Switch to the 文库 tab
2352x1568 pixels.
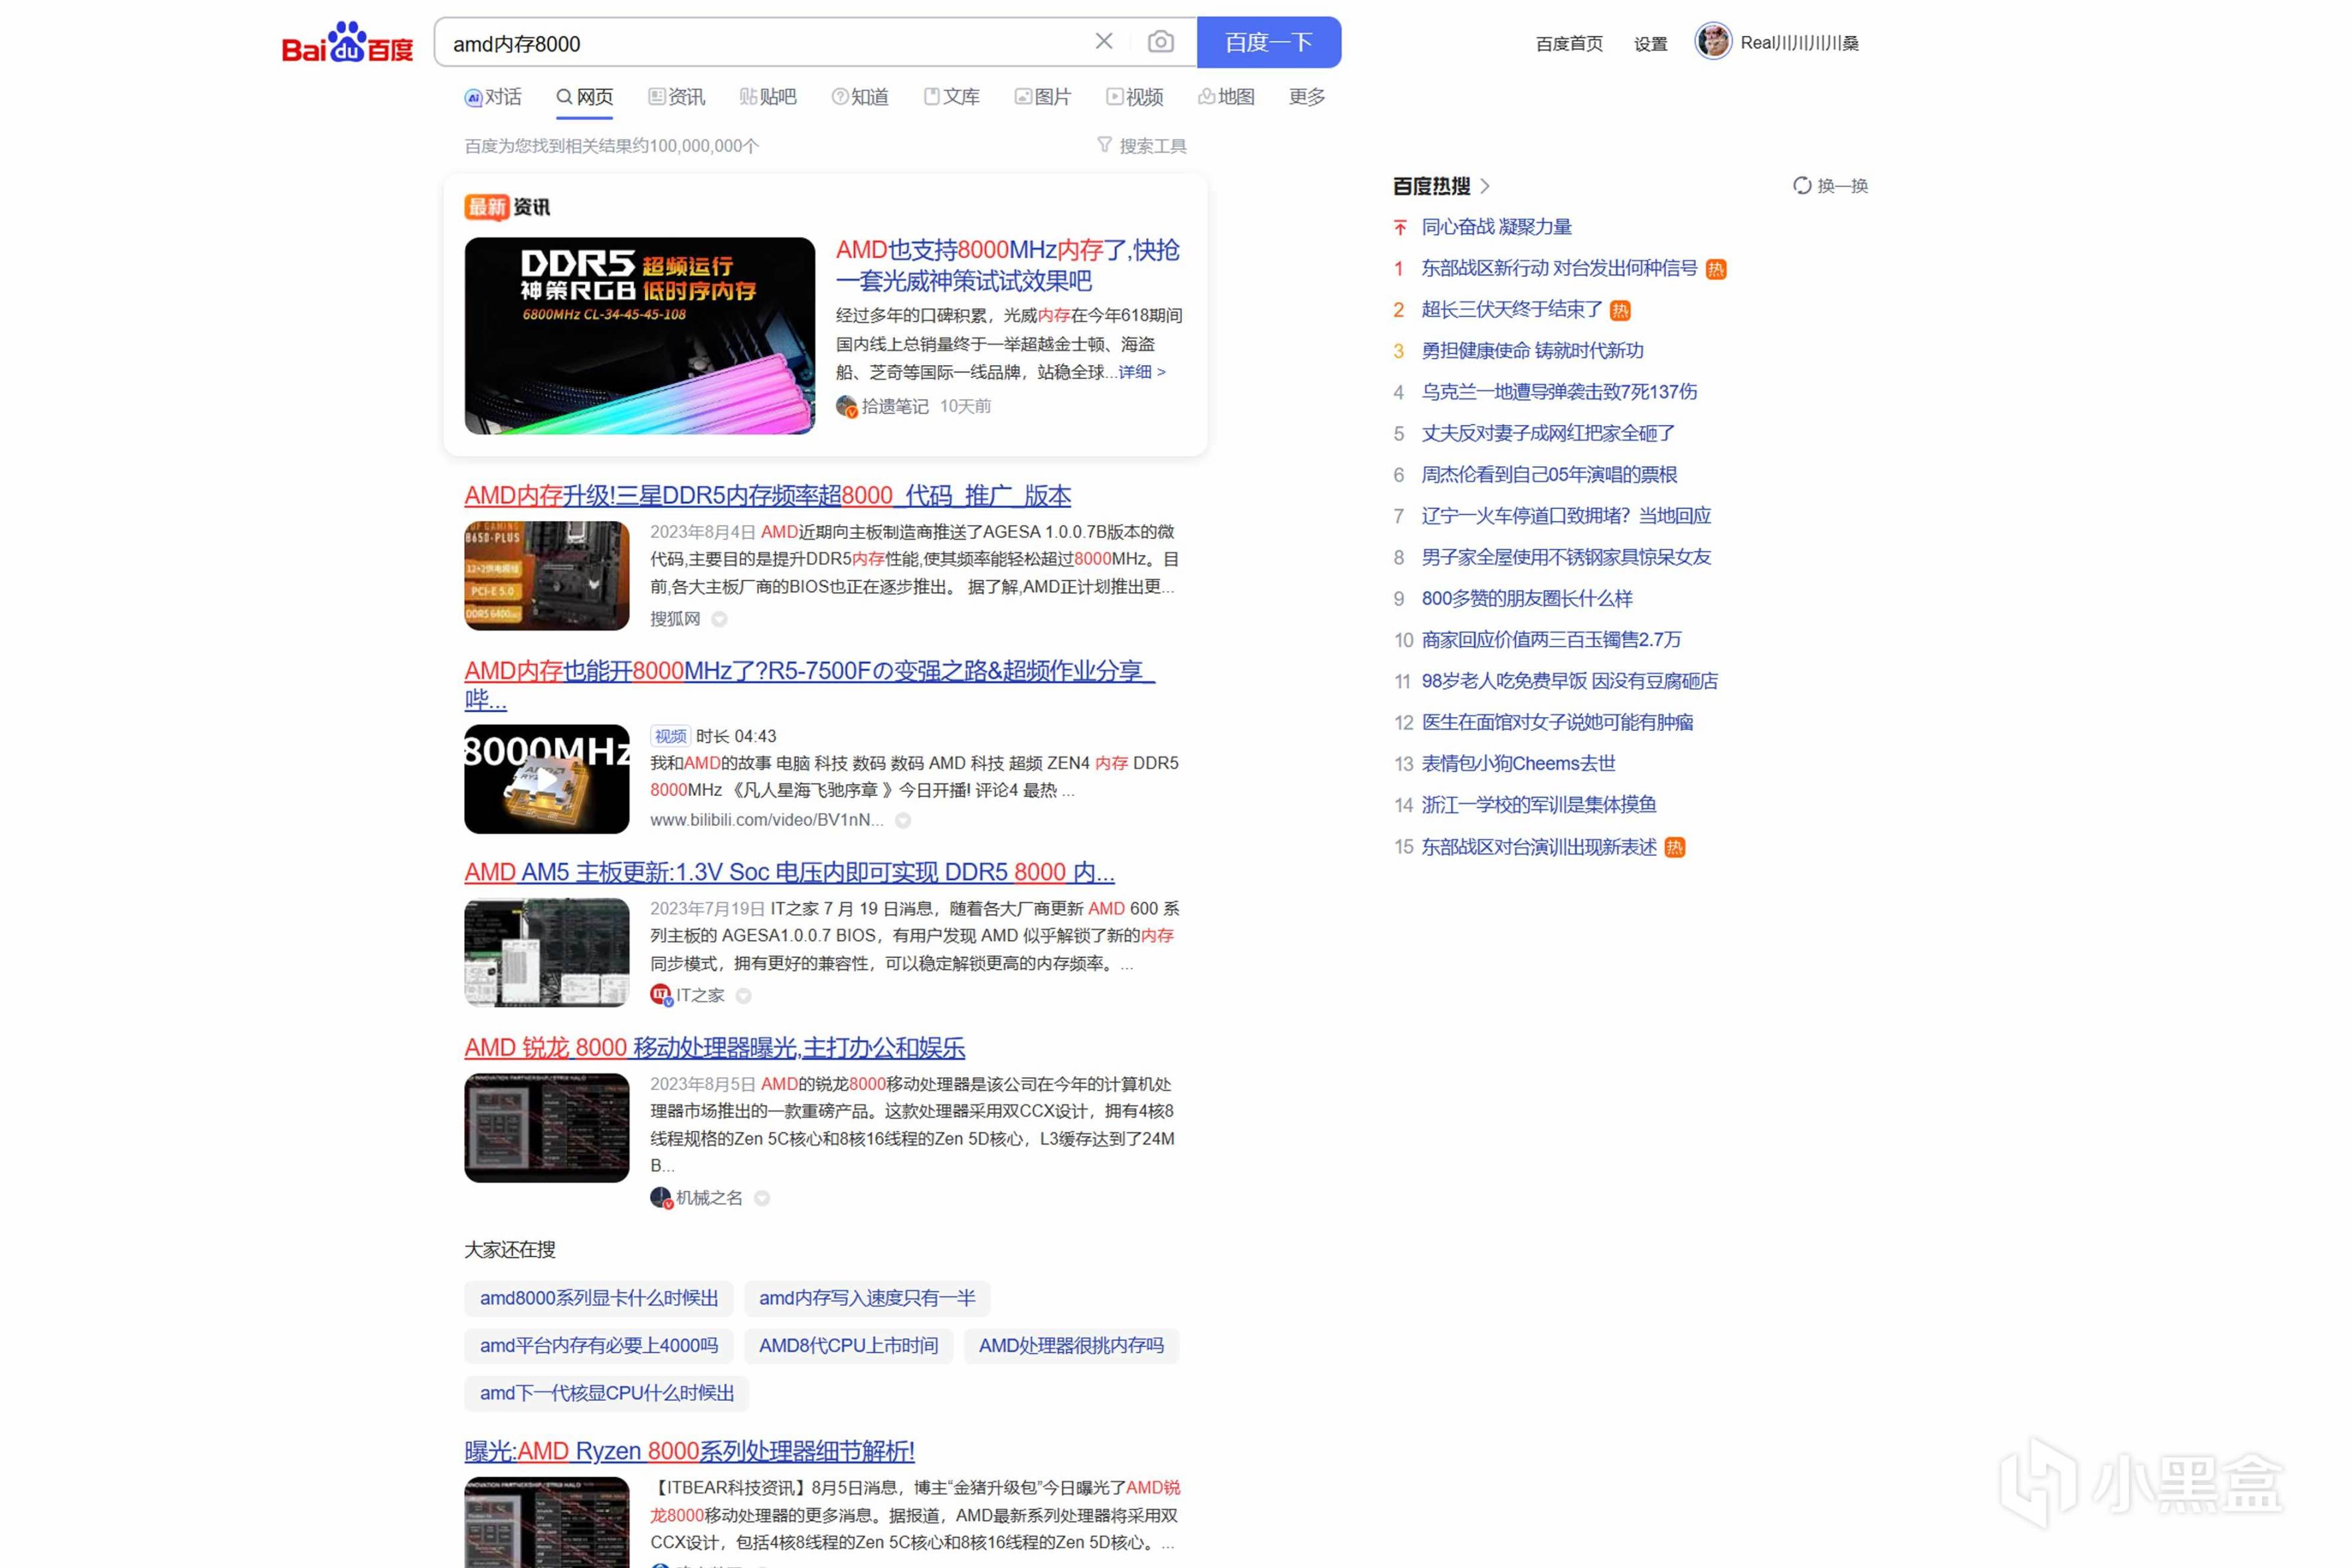coord(952,97)
